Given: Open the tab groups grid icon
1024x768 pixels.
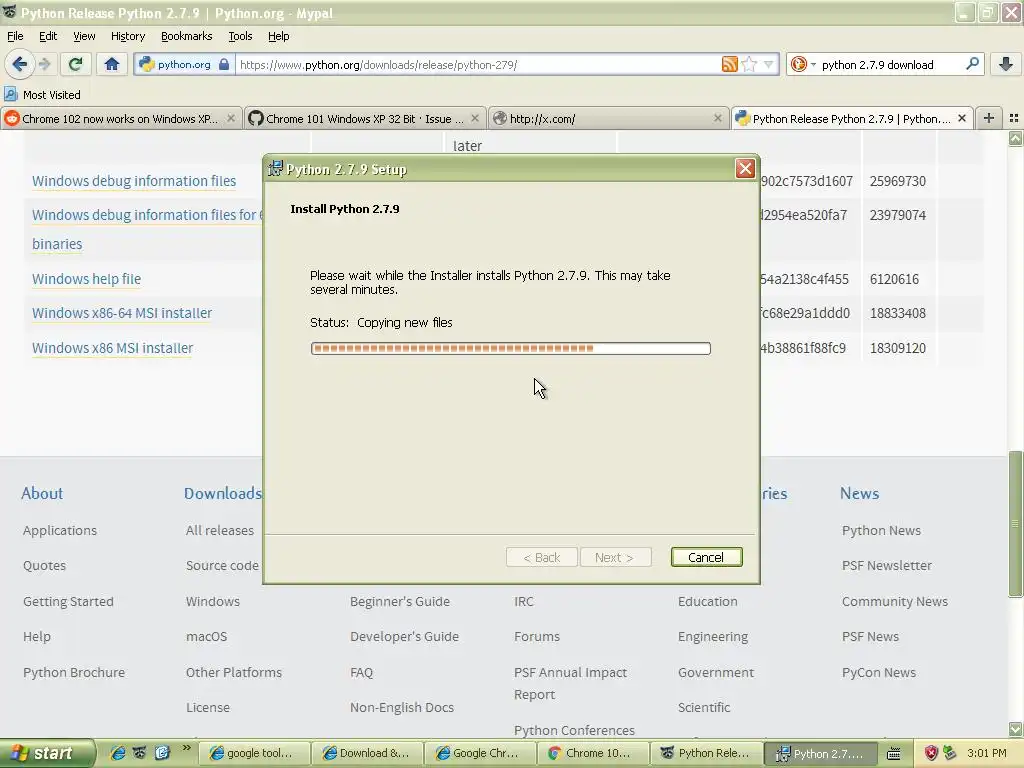Looking at the screenshot, I should [1014, 118].
